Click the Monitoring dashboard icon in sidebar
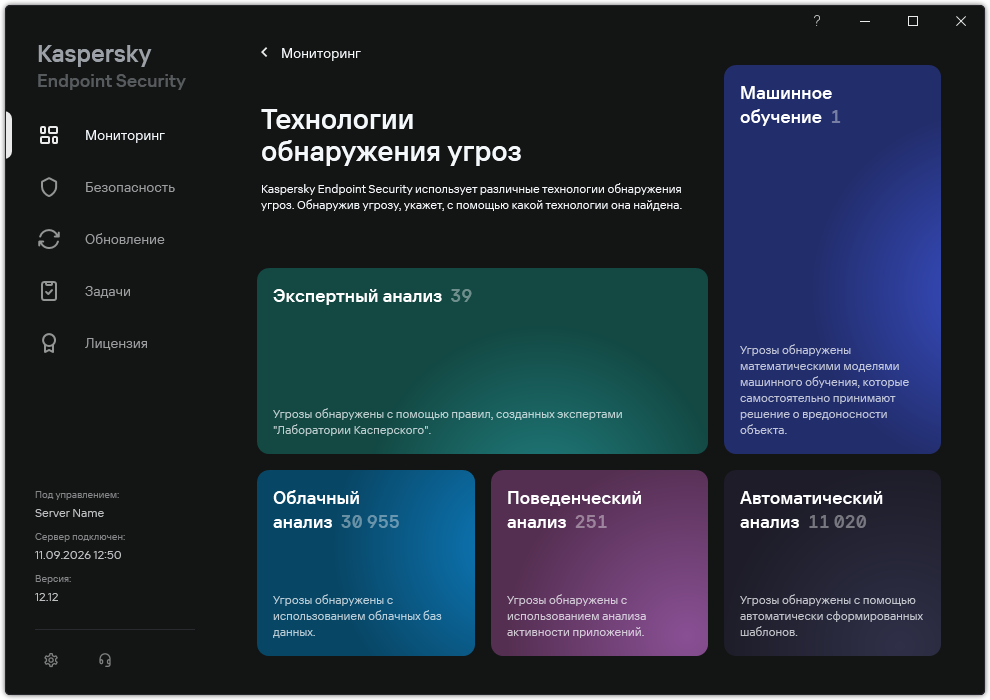 [x=49, y=135]
